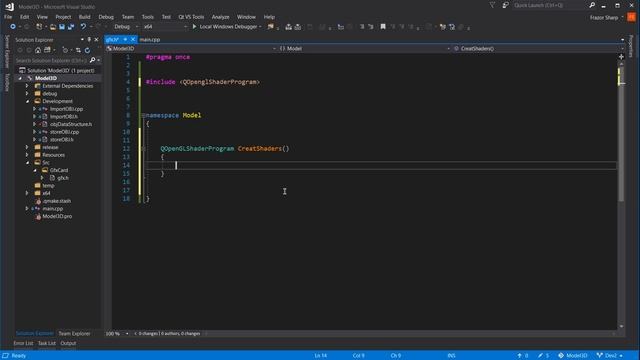
Task: Switch to the Team Explorer tab
Action: 74,333
